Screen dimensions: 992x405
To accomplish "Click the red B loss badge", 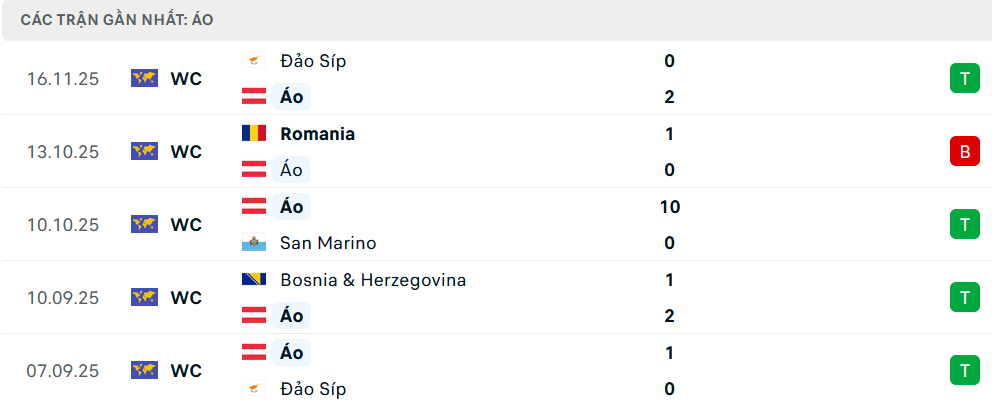I will pyautogui.click(x=964, y=151).
